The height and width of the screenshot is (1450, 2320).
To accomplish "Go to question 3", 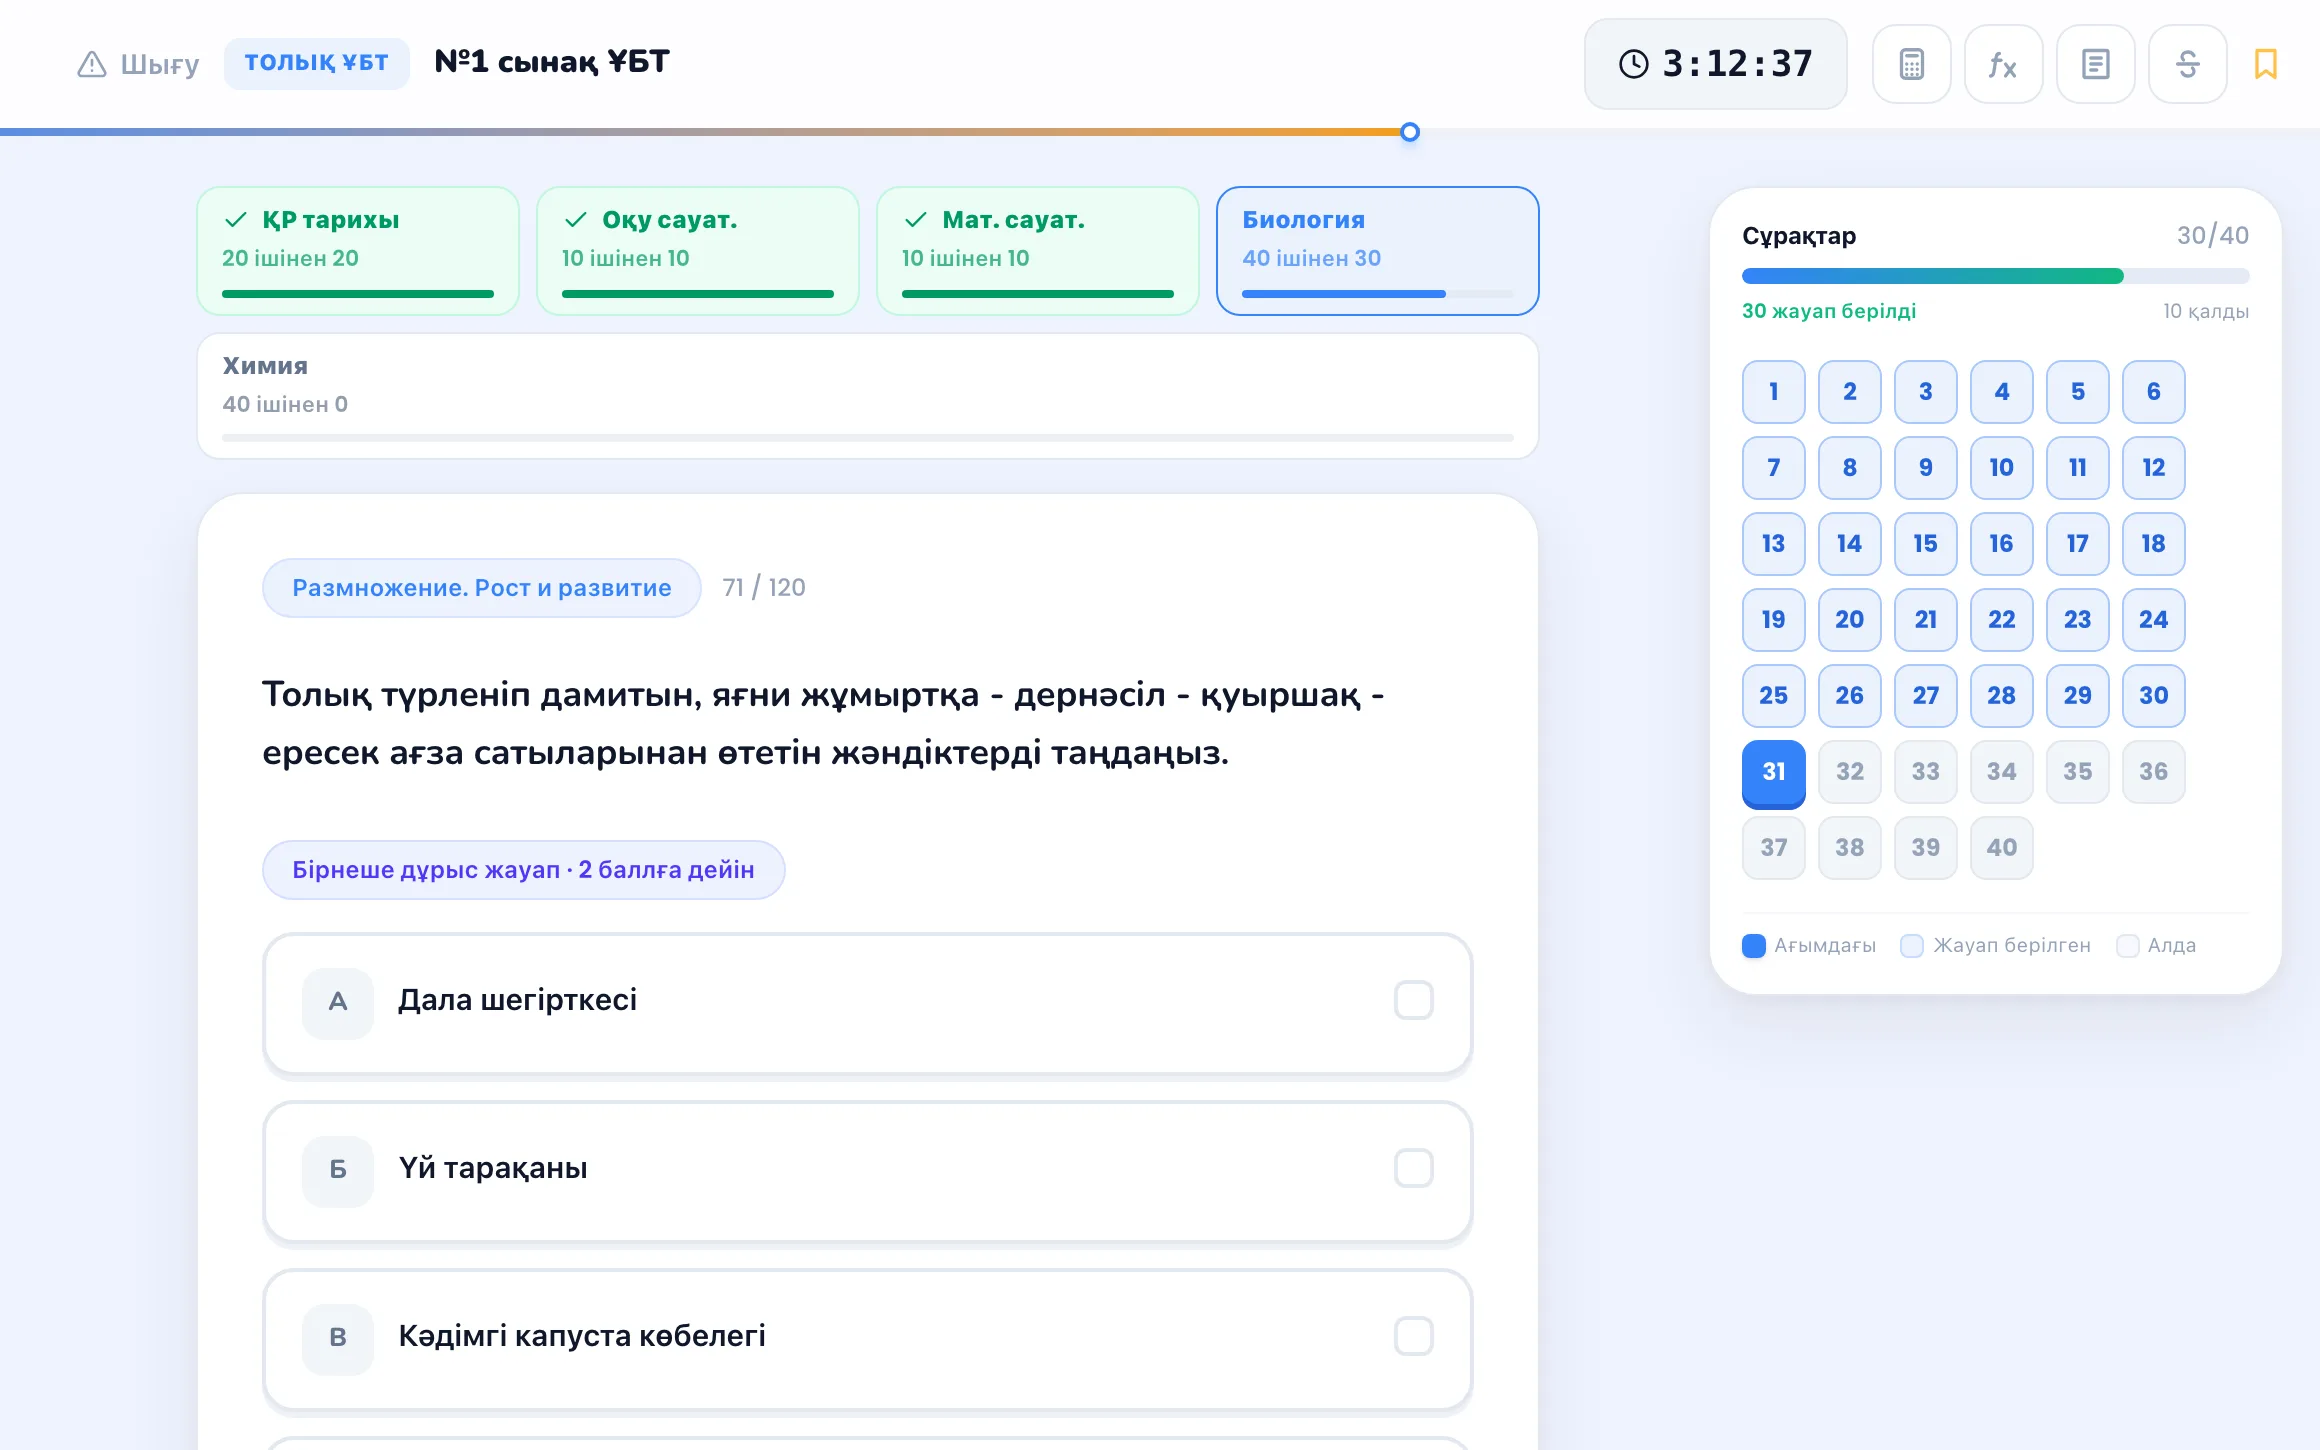I will click(x=1925, y=392).
